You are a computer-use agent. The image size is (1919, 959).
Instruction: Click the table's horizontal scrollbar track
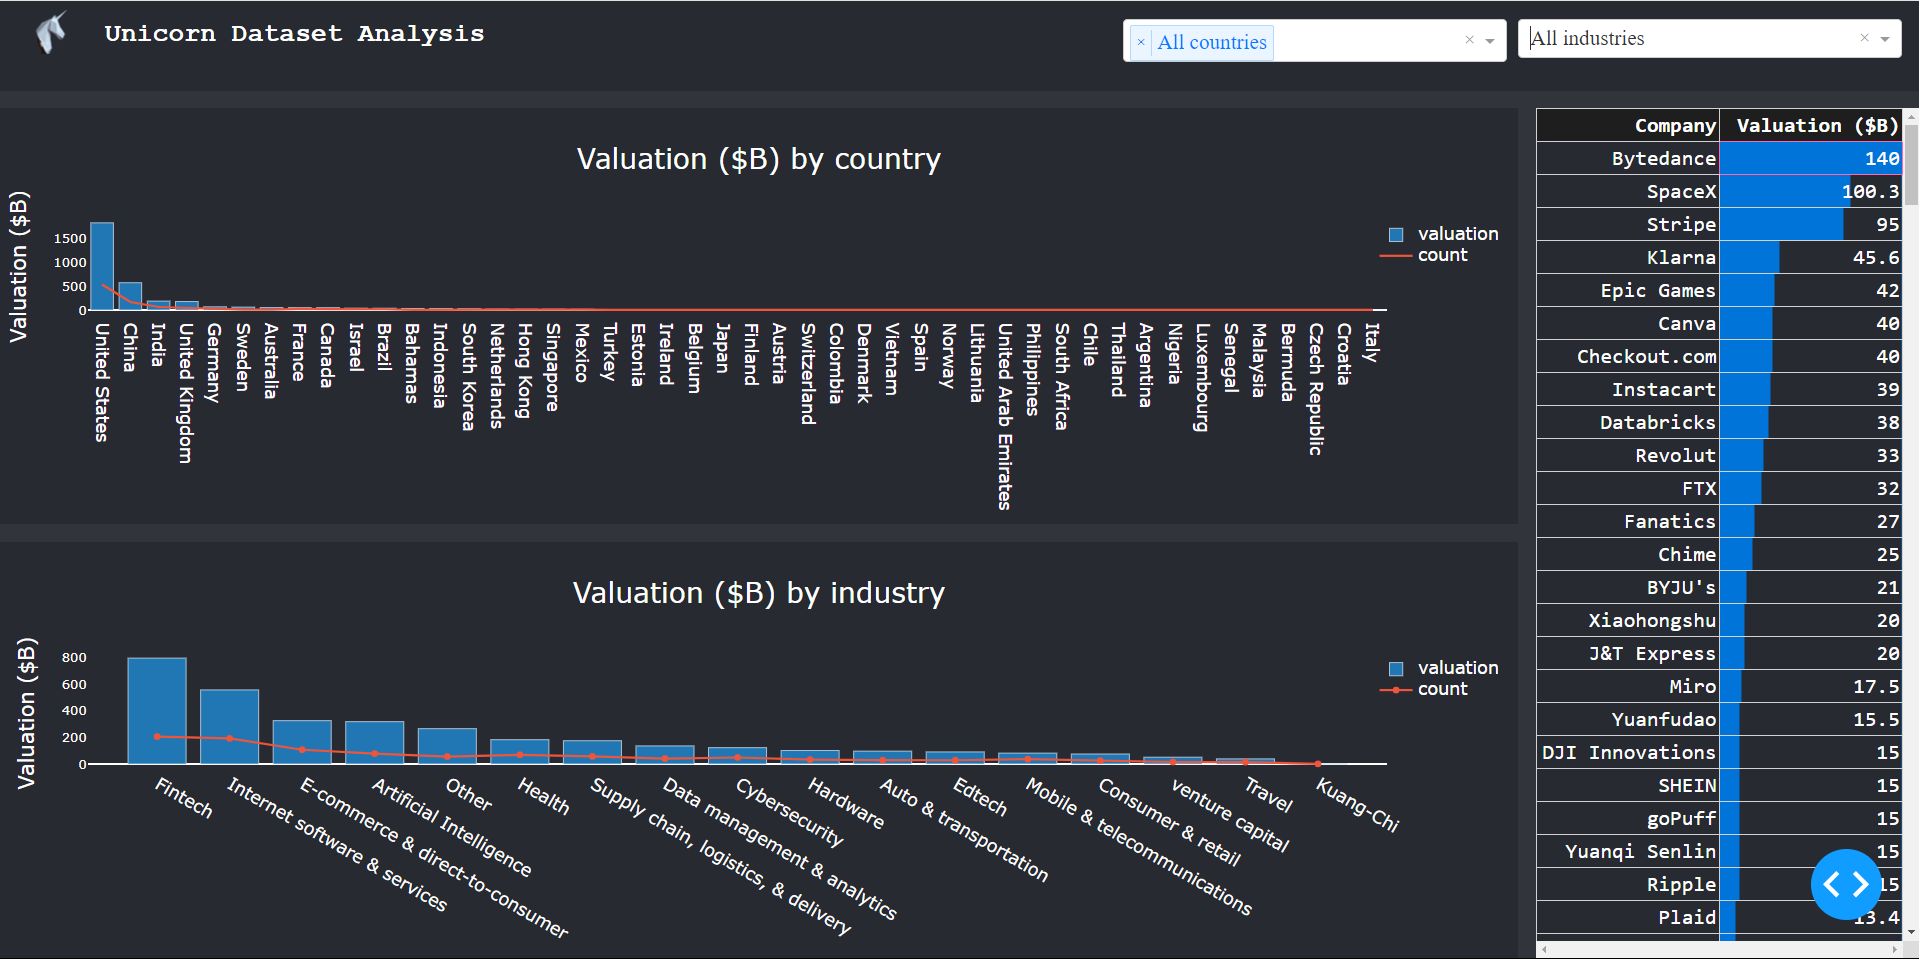[1719, 949]
